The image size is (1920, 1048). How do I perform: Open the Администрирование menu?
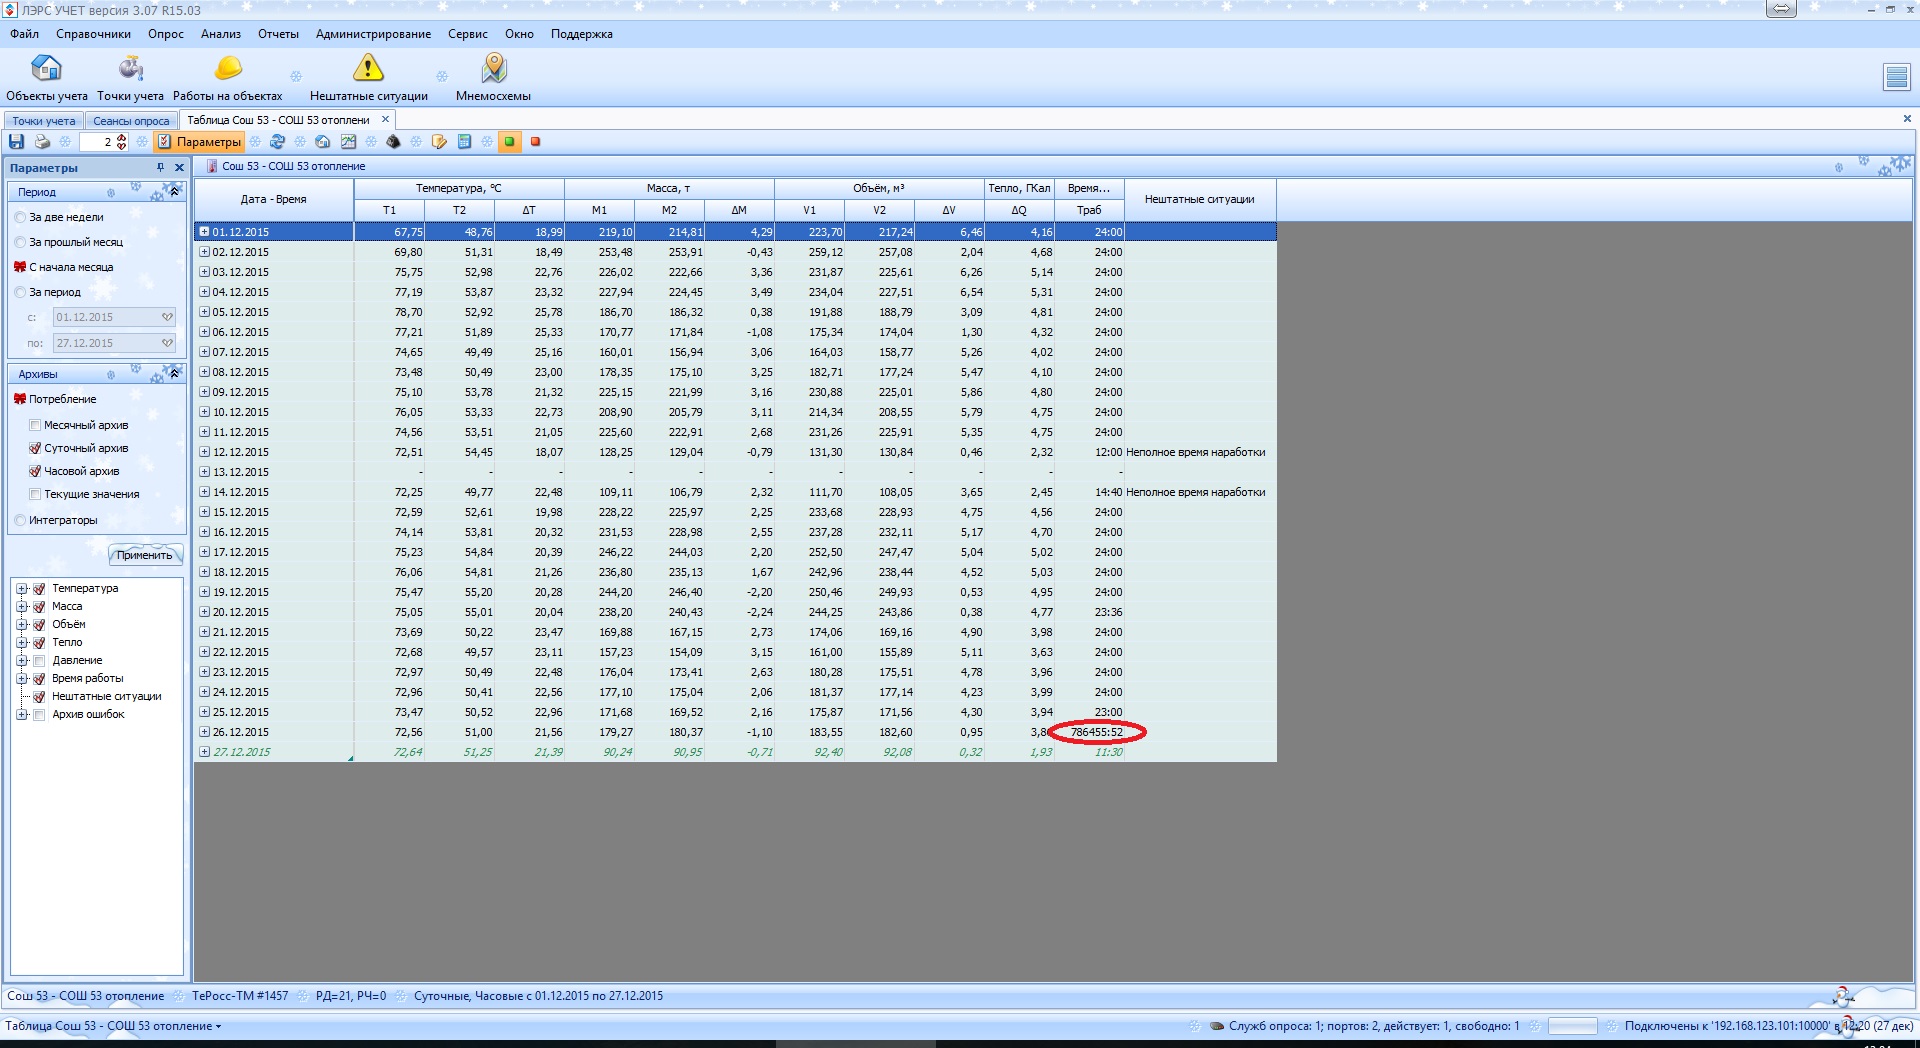373,34
